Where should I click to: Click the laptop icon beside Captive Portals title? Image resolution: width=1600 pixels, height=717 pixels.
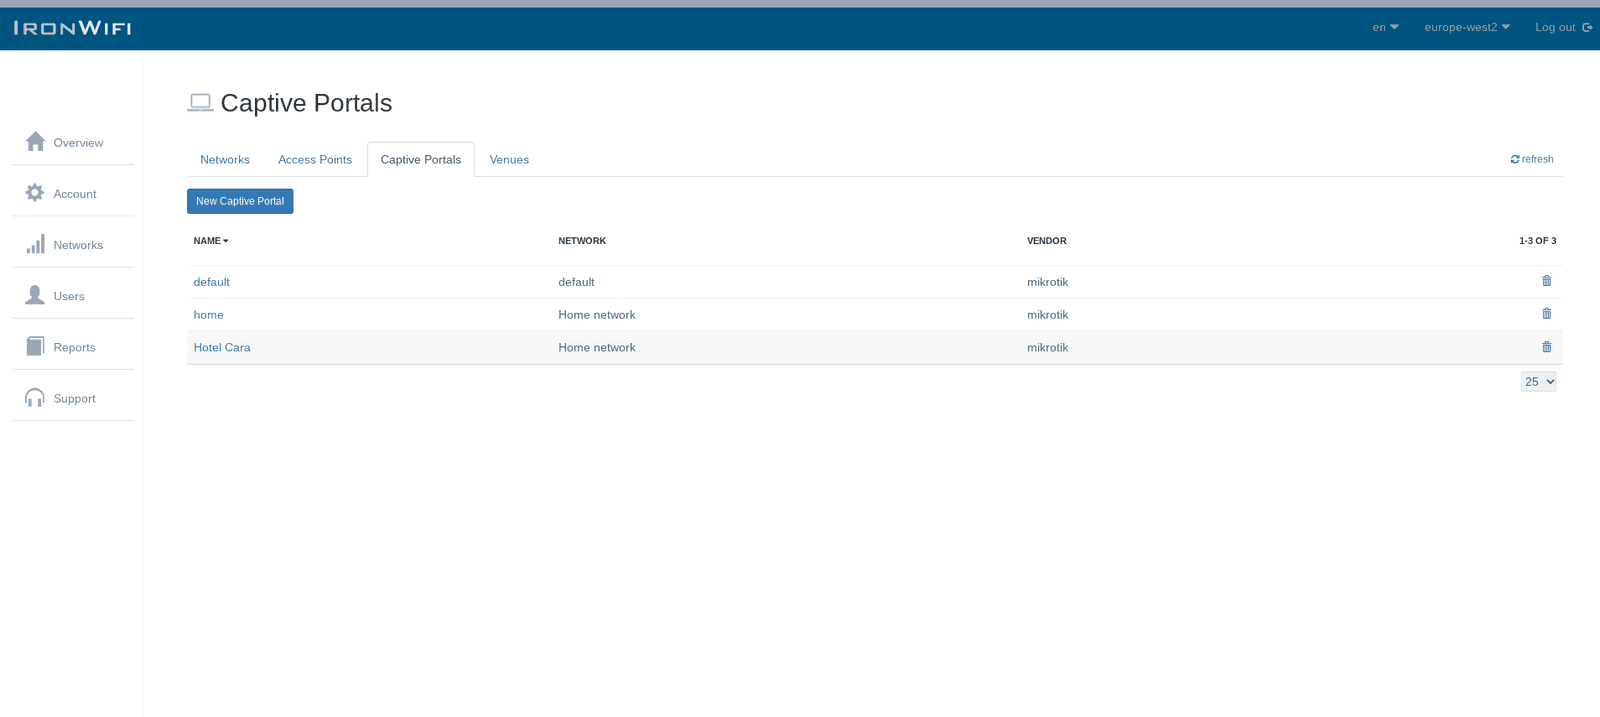pyautogui.click(x=200, y=102)
